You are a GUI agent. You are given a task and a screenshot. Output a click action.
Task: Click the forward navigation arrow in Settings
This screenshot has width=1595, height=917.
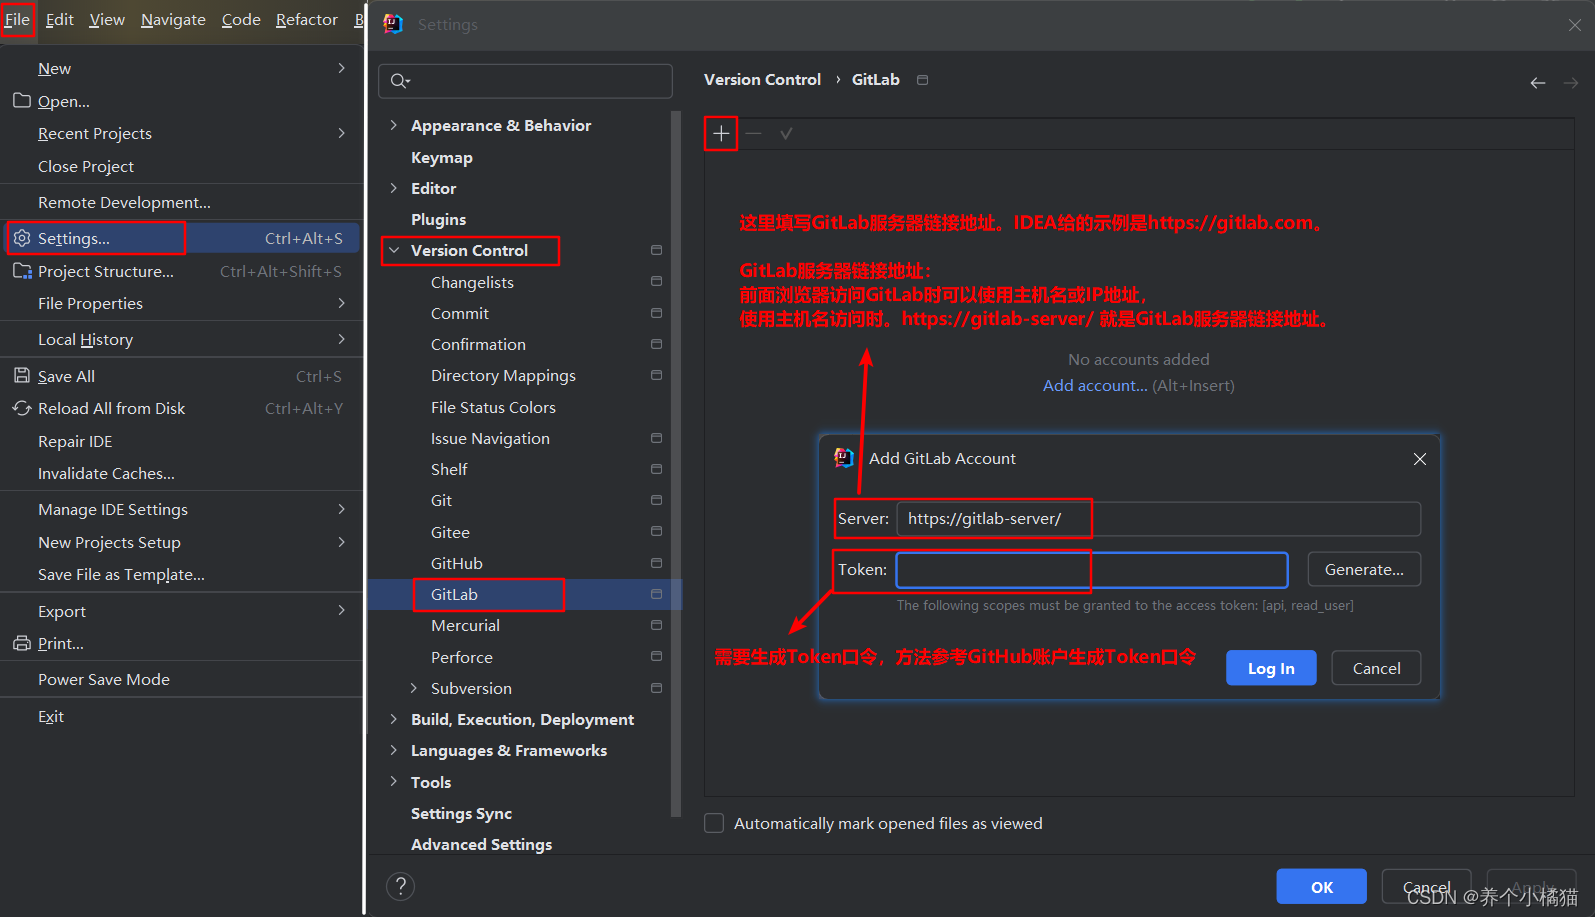pos(1571,83)
